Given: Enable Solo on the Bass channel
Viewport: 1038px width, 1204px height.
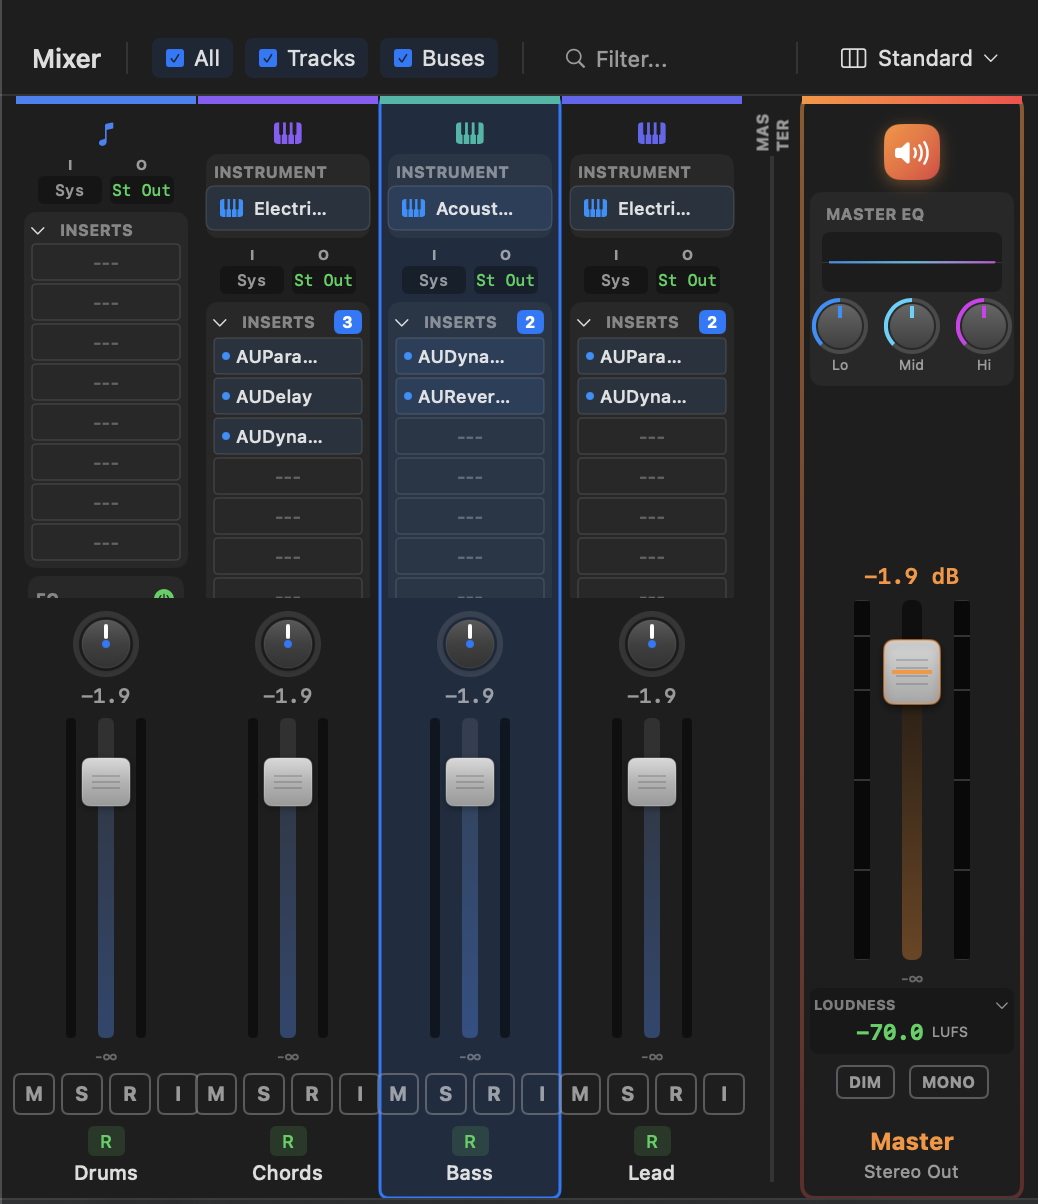Looking at the screenshot, I should click(446, 1094).
